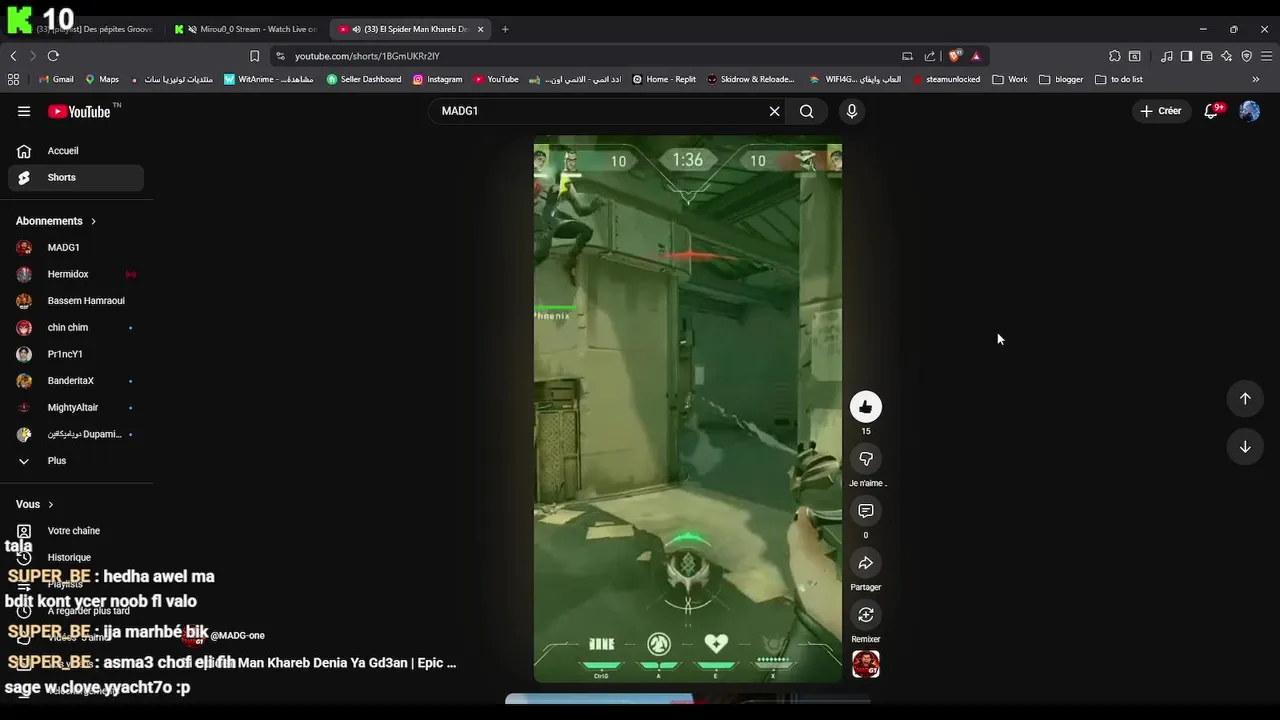This screenshot has width=1280, height=720.
Task: Open the to do list folder
Action: (1119, 79)
